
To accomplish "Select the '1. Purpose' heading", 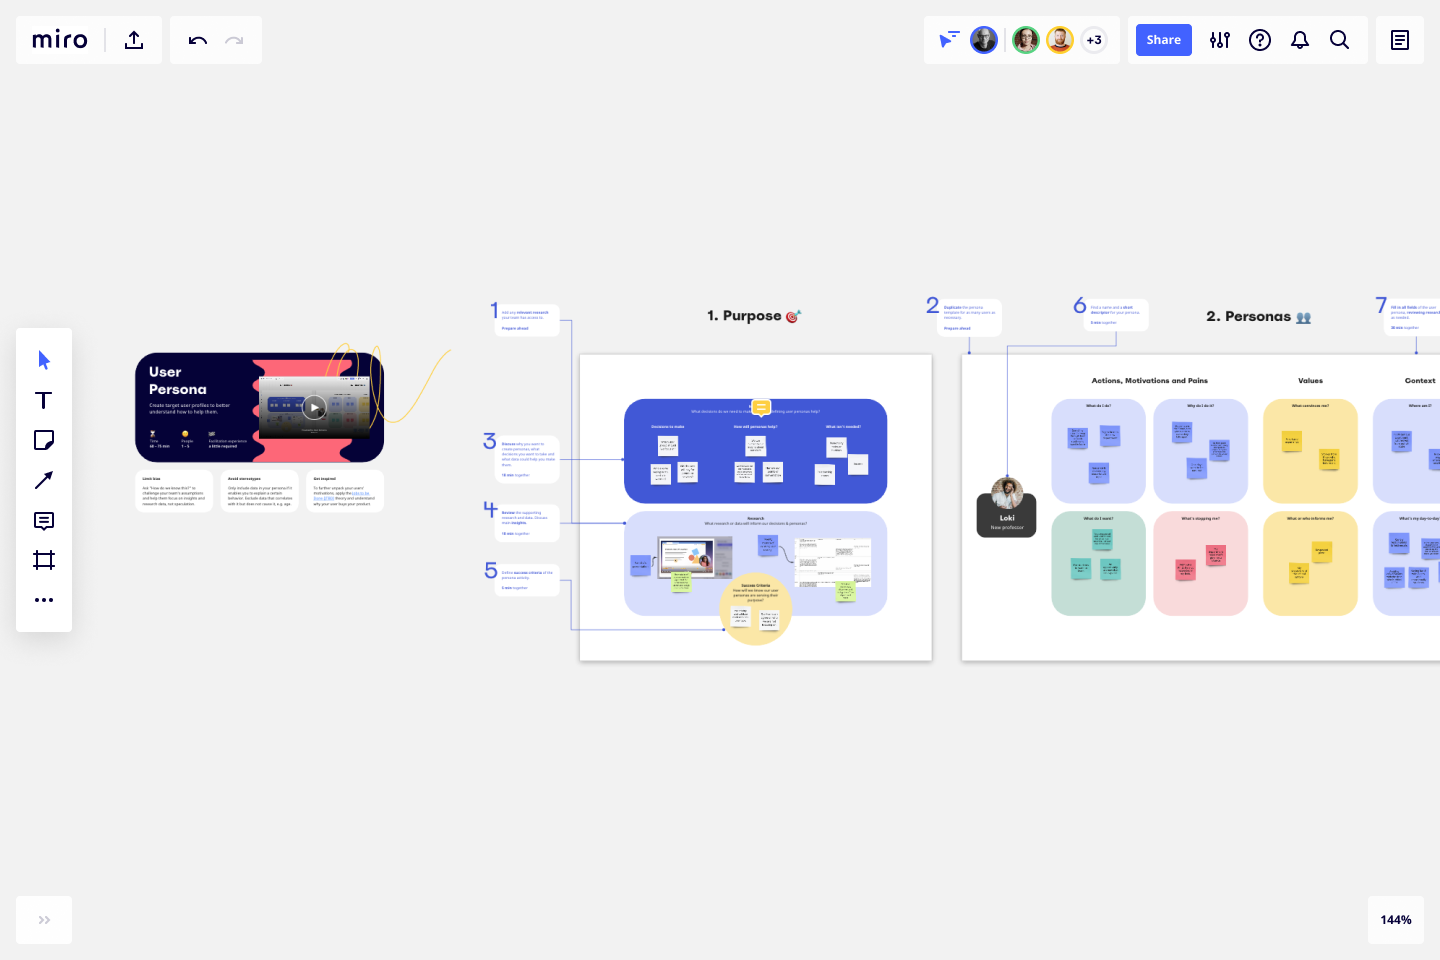I will tap(754, 316).
